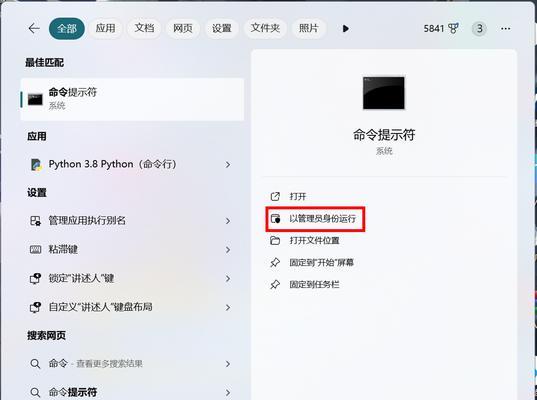The height and width of the screenshot is (400, 537).
Task: Open the bottom 命令提示符 web search suggestion
Action: pos(133,392)
